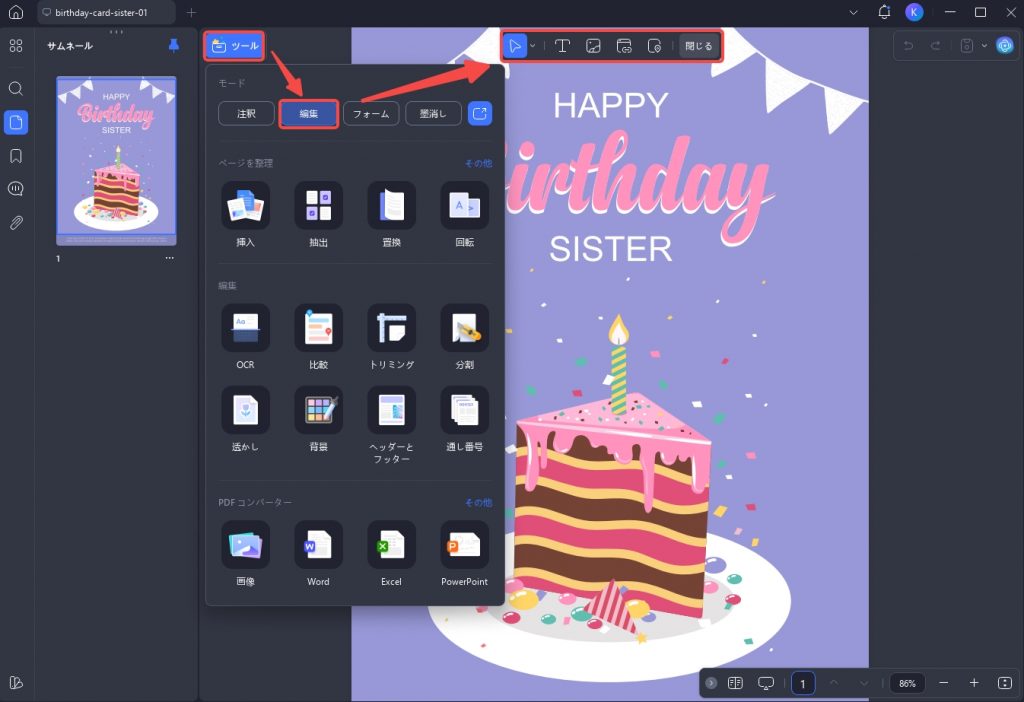The width and height of the screenshot is (1024, 702).
Task: Expand the title bar dropdown chevron
Action: click(x=854, y=12)
